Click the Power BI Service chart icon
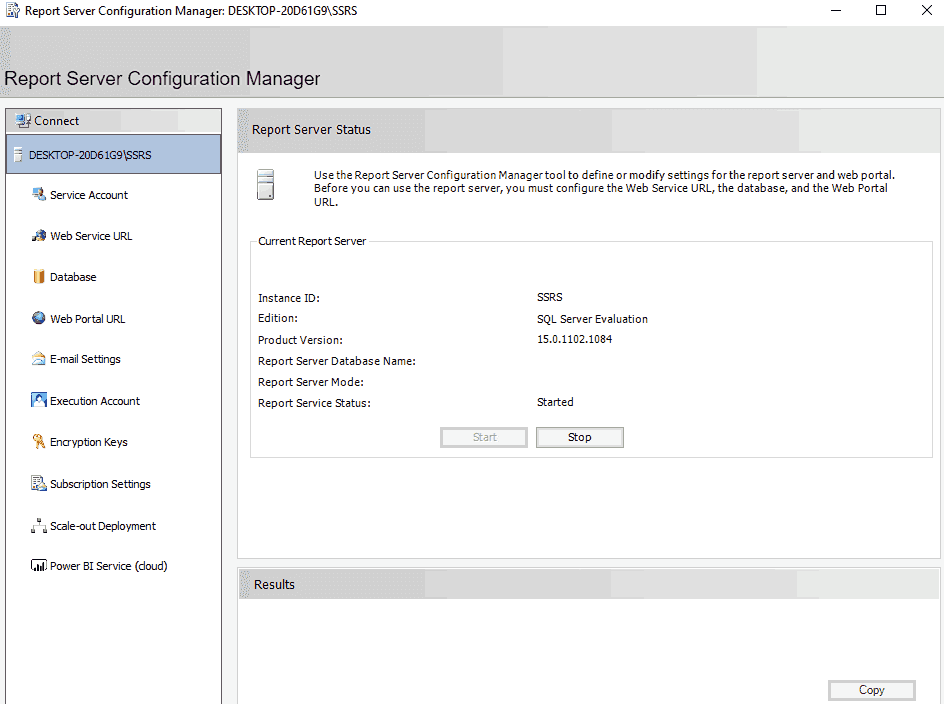This screenshot has width=944, height=704. (x=39, y=566)
